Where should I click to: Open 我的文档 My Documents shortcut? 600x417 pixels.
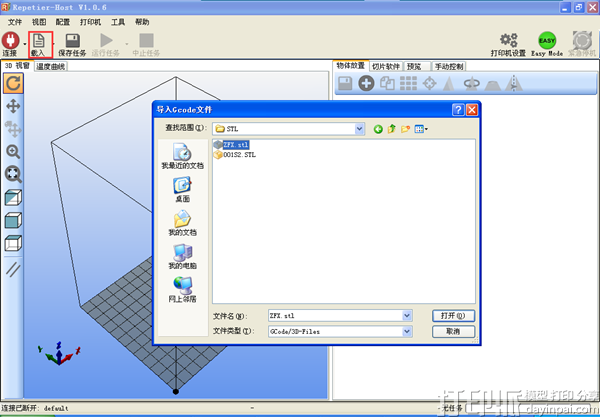[183, 223]
